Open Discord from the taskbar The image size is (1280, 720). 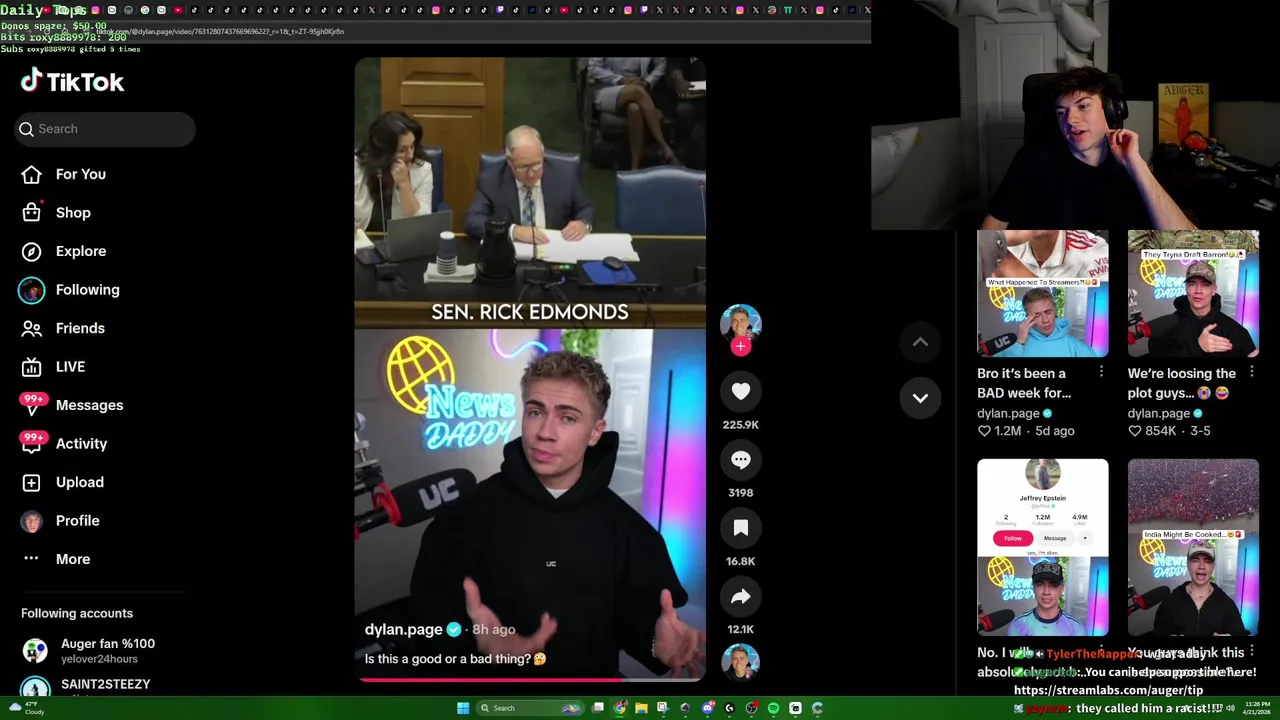click(708, 708)
